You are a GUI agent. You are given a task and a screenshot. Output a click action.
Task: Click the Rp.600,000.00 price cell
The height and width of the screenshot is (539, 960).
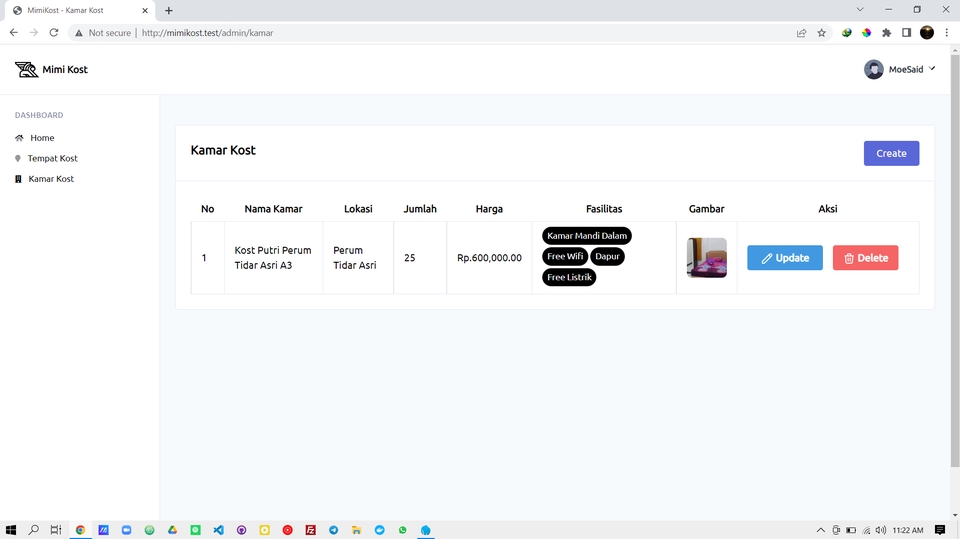click(x=489, y=258)
